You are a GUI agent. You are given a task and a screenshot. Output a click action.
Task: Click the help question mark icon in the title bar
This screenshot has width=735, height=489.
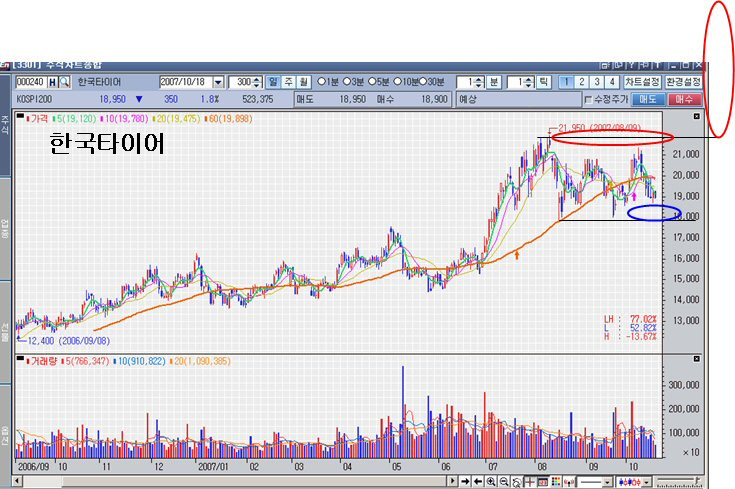point(631,65)
